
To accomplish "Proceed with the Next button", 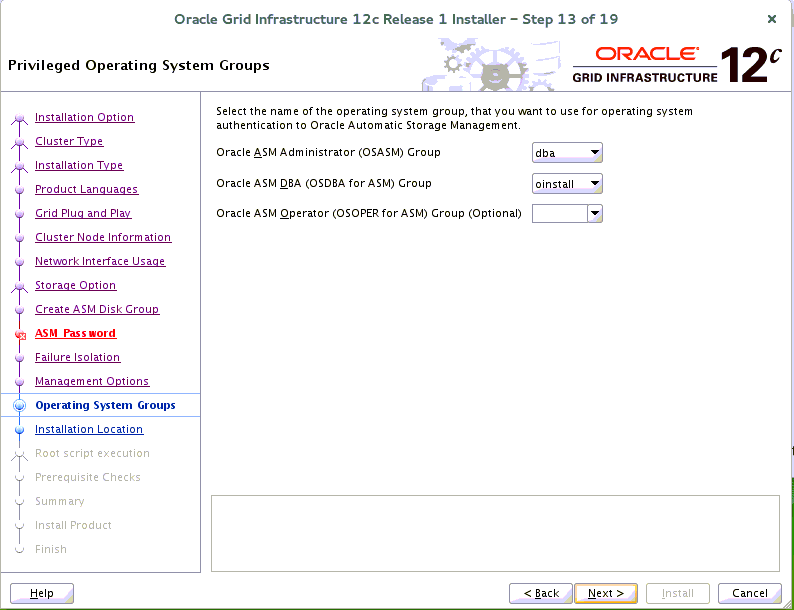I will click(606, 593).
